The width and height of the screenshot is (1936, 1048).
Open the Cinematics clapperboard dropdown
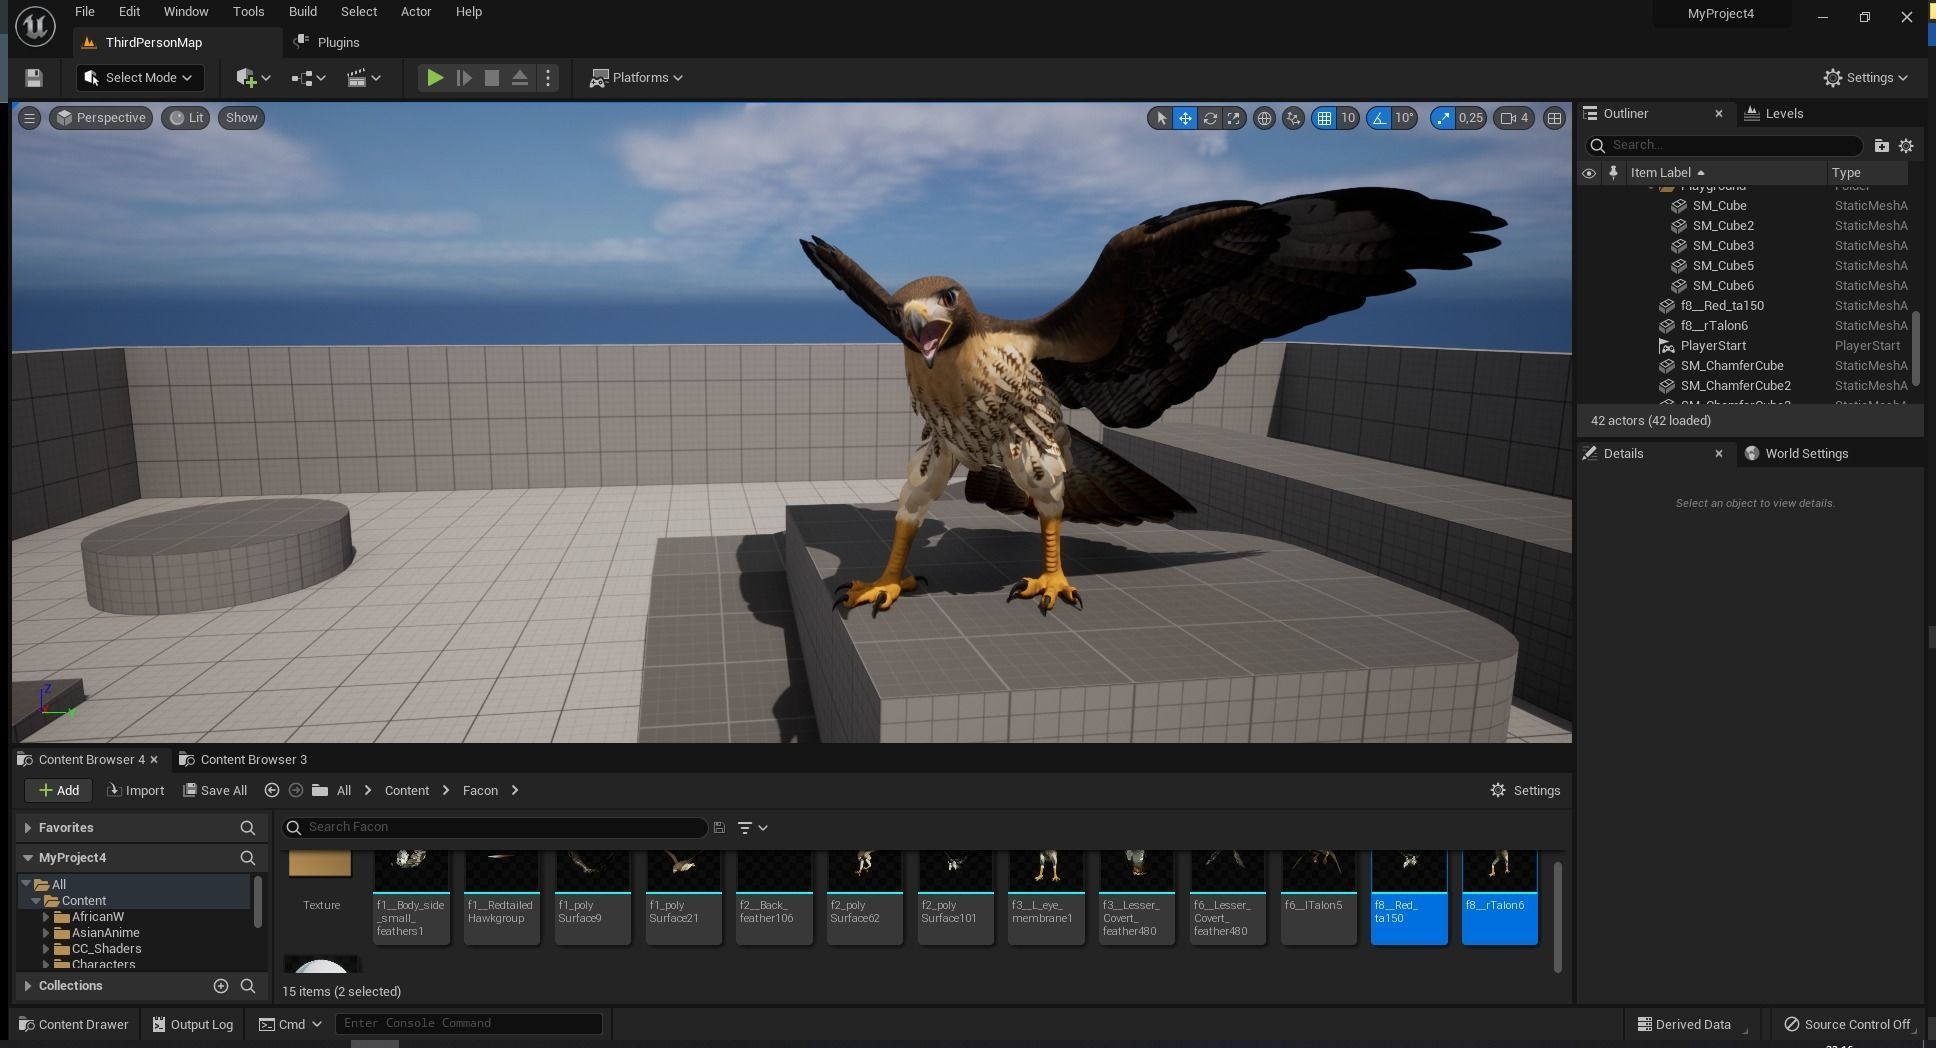click(363, 78)
